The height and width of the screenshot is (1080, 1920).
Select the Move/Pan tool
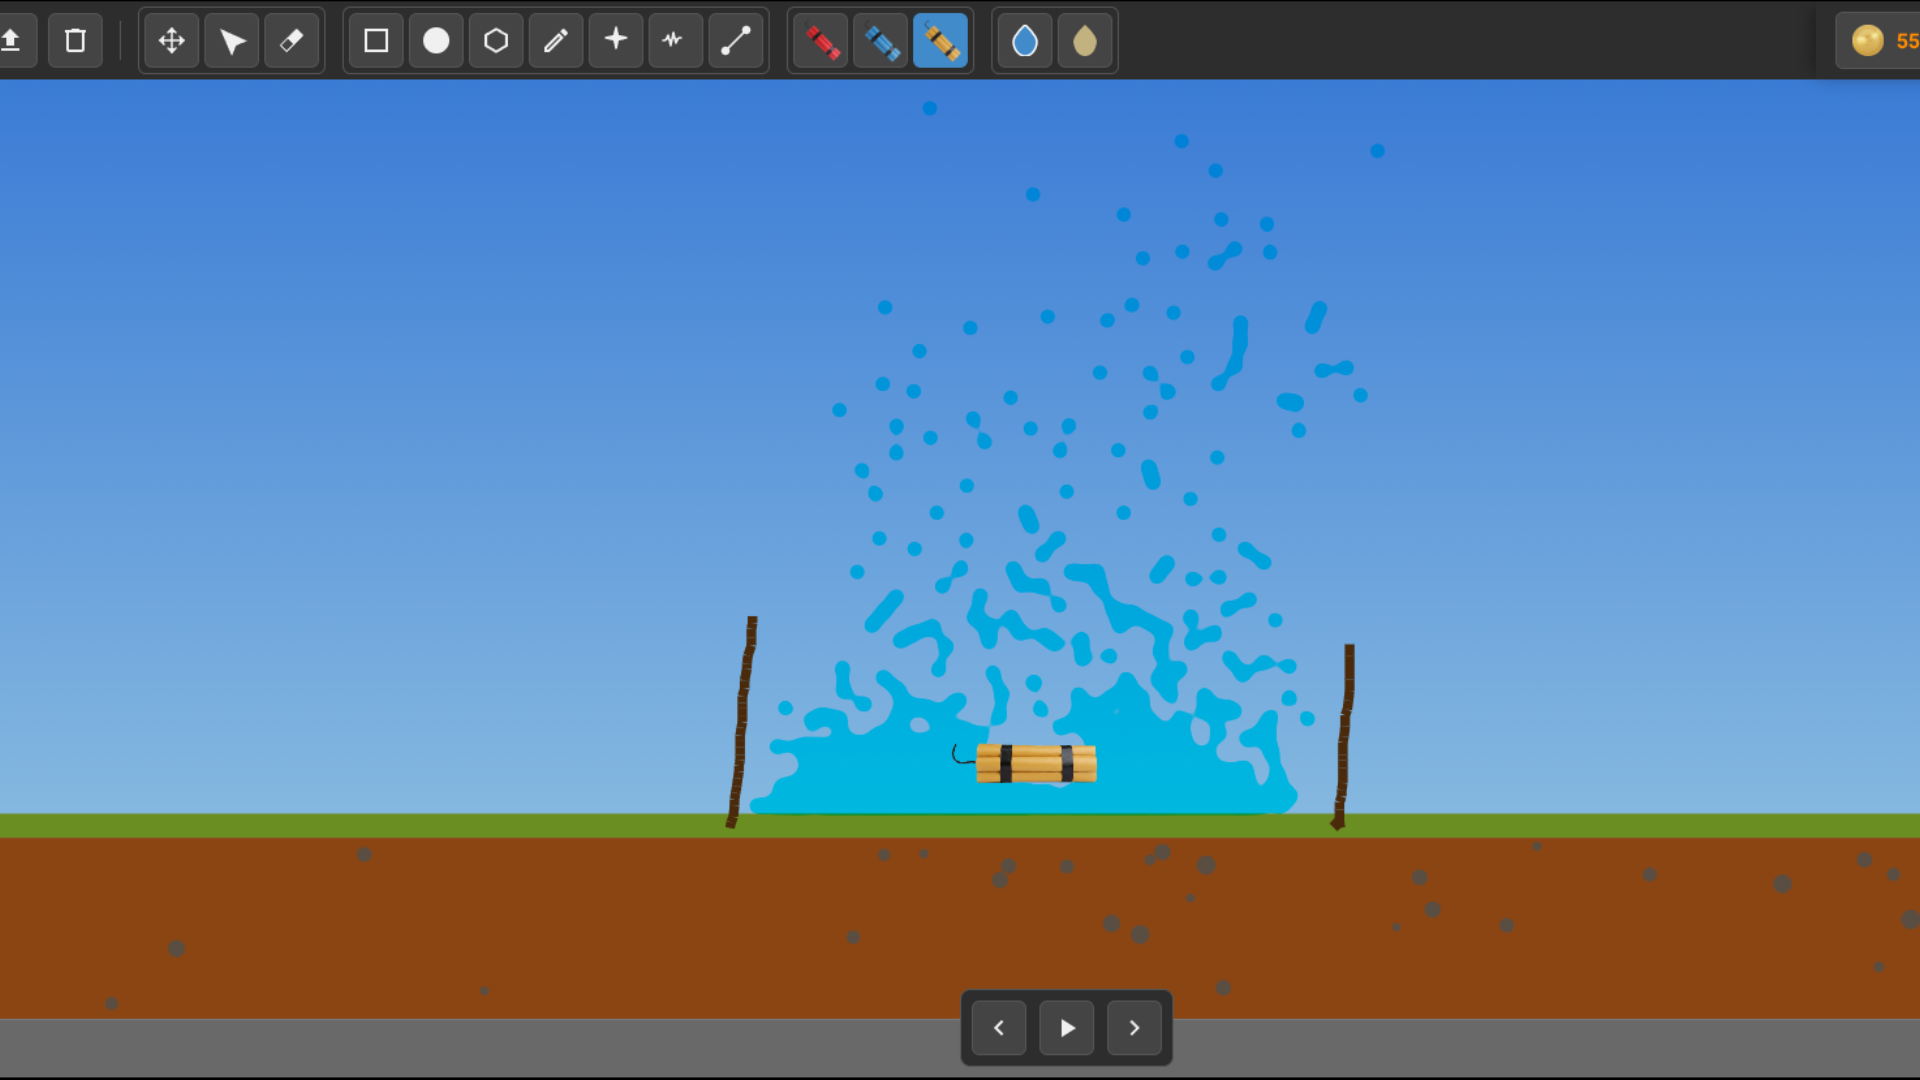pyautogui.click(x=171, y=41)
